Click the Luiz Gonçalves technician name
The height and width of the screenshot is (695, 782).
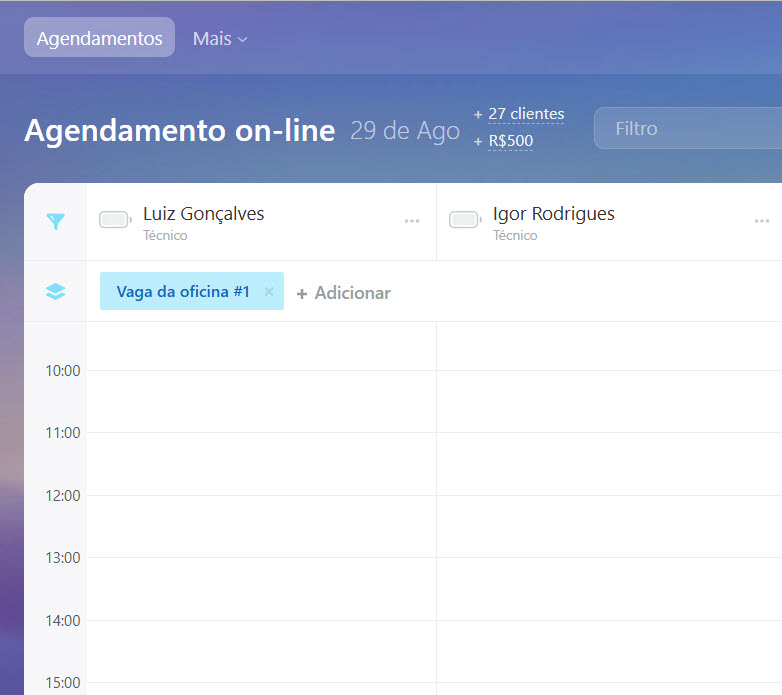click(x=203, y=213)
